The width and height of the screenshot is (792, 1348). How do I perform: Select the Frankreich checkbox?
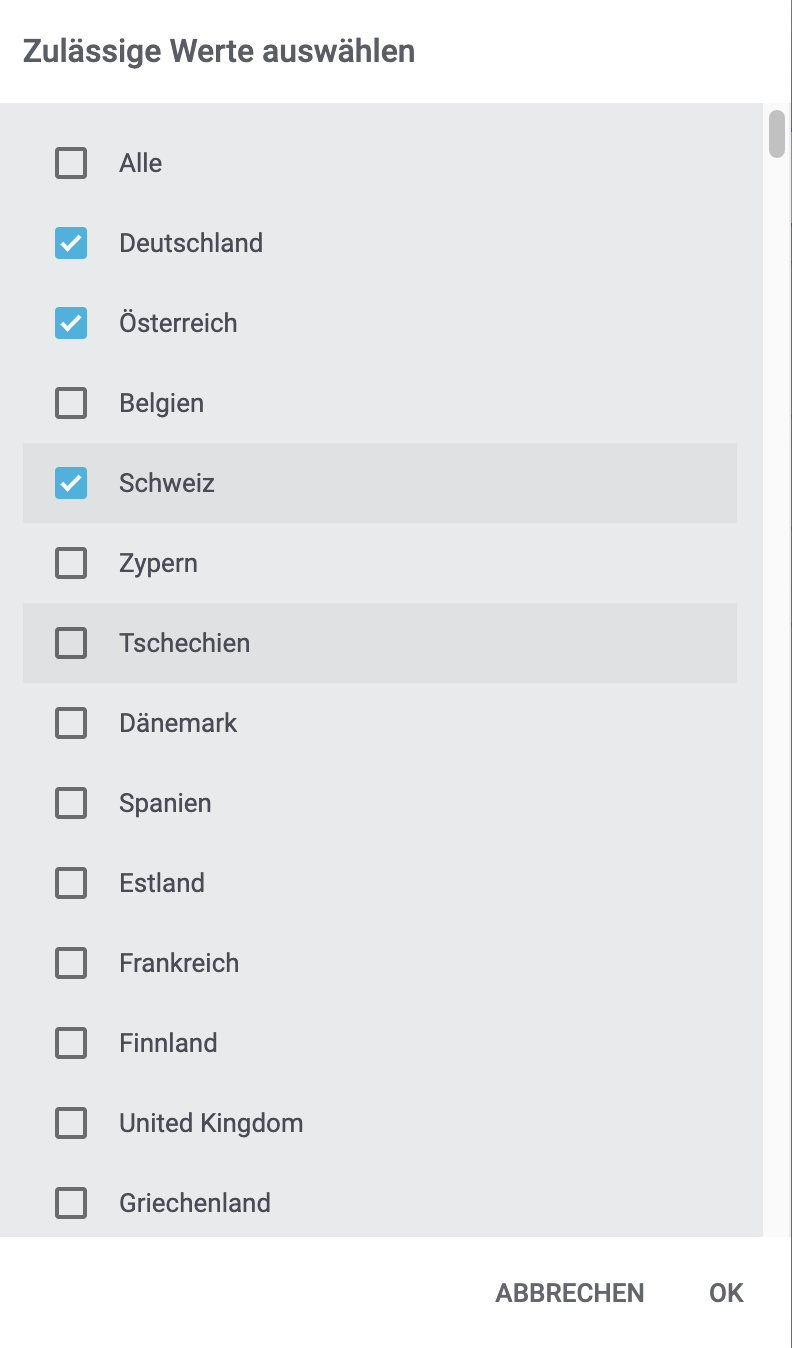tap(71, 963)
